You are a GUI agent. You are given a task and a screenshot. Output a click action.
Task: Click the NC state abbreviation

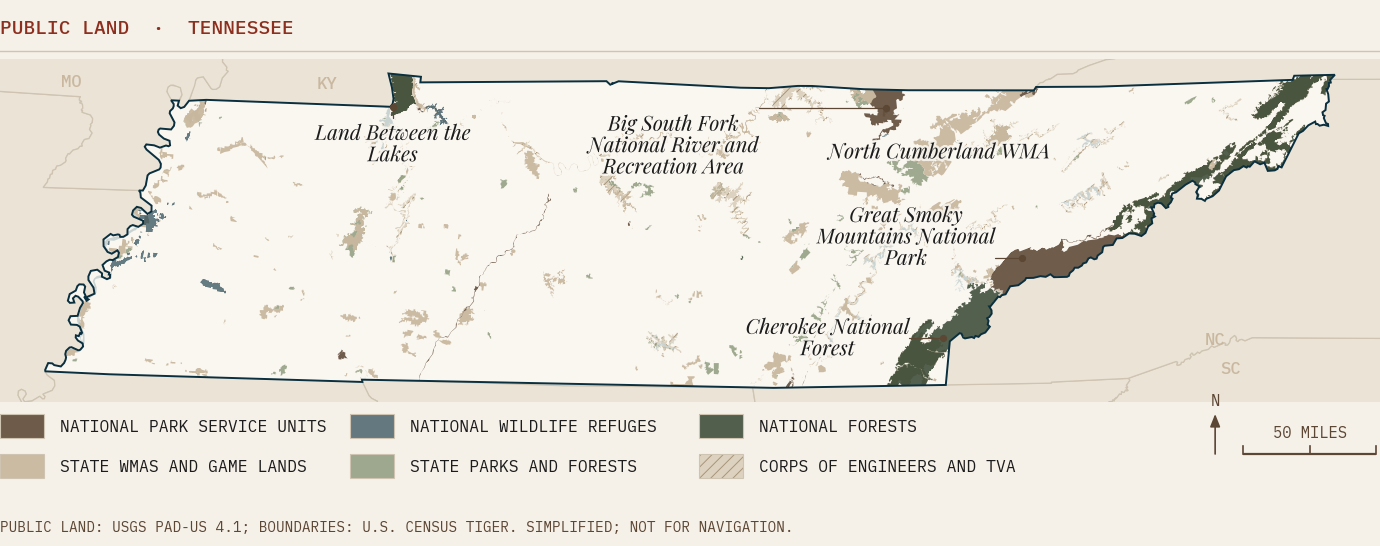coord(1214,340)
